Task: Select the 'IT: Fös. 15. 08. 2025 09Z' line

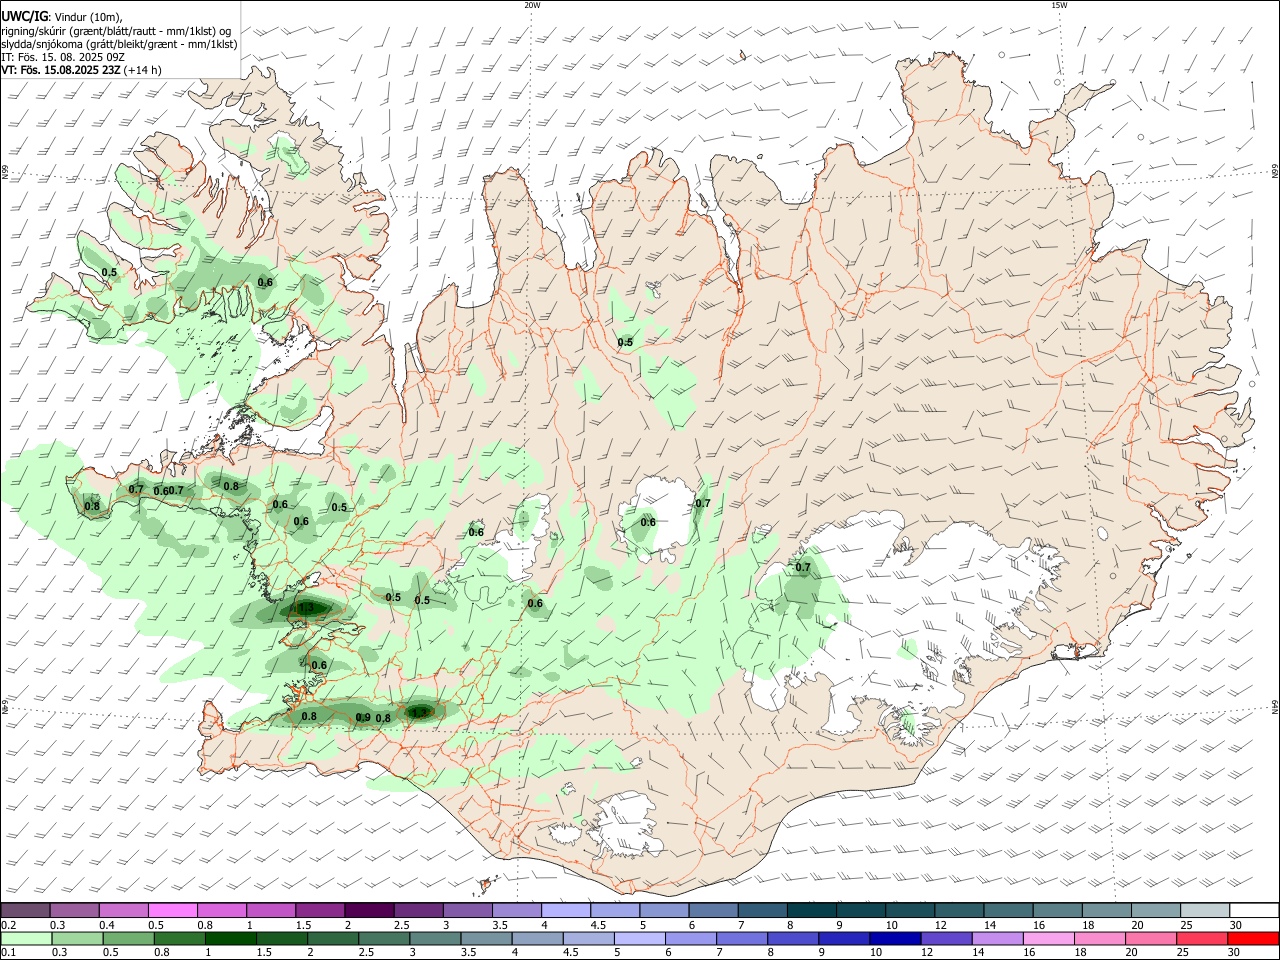Action: (64, 57)
